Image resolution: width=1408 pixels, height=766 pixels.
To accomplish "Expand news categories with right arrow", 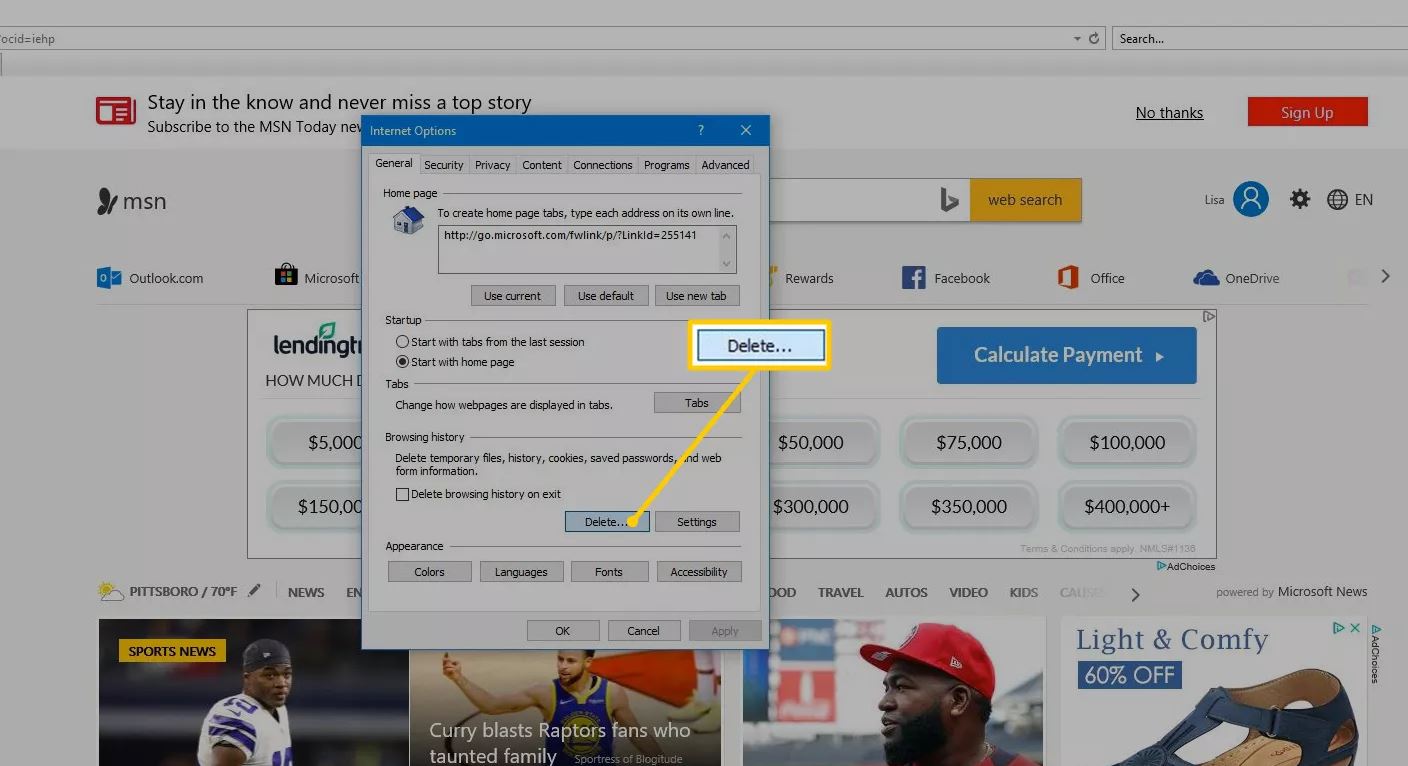I will pos(1135,595).
